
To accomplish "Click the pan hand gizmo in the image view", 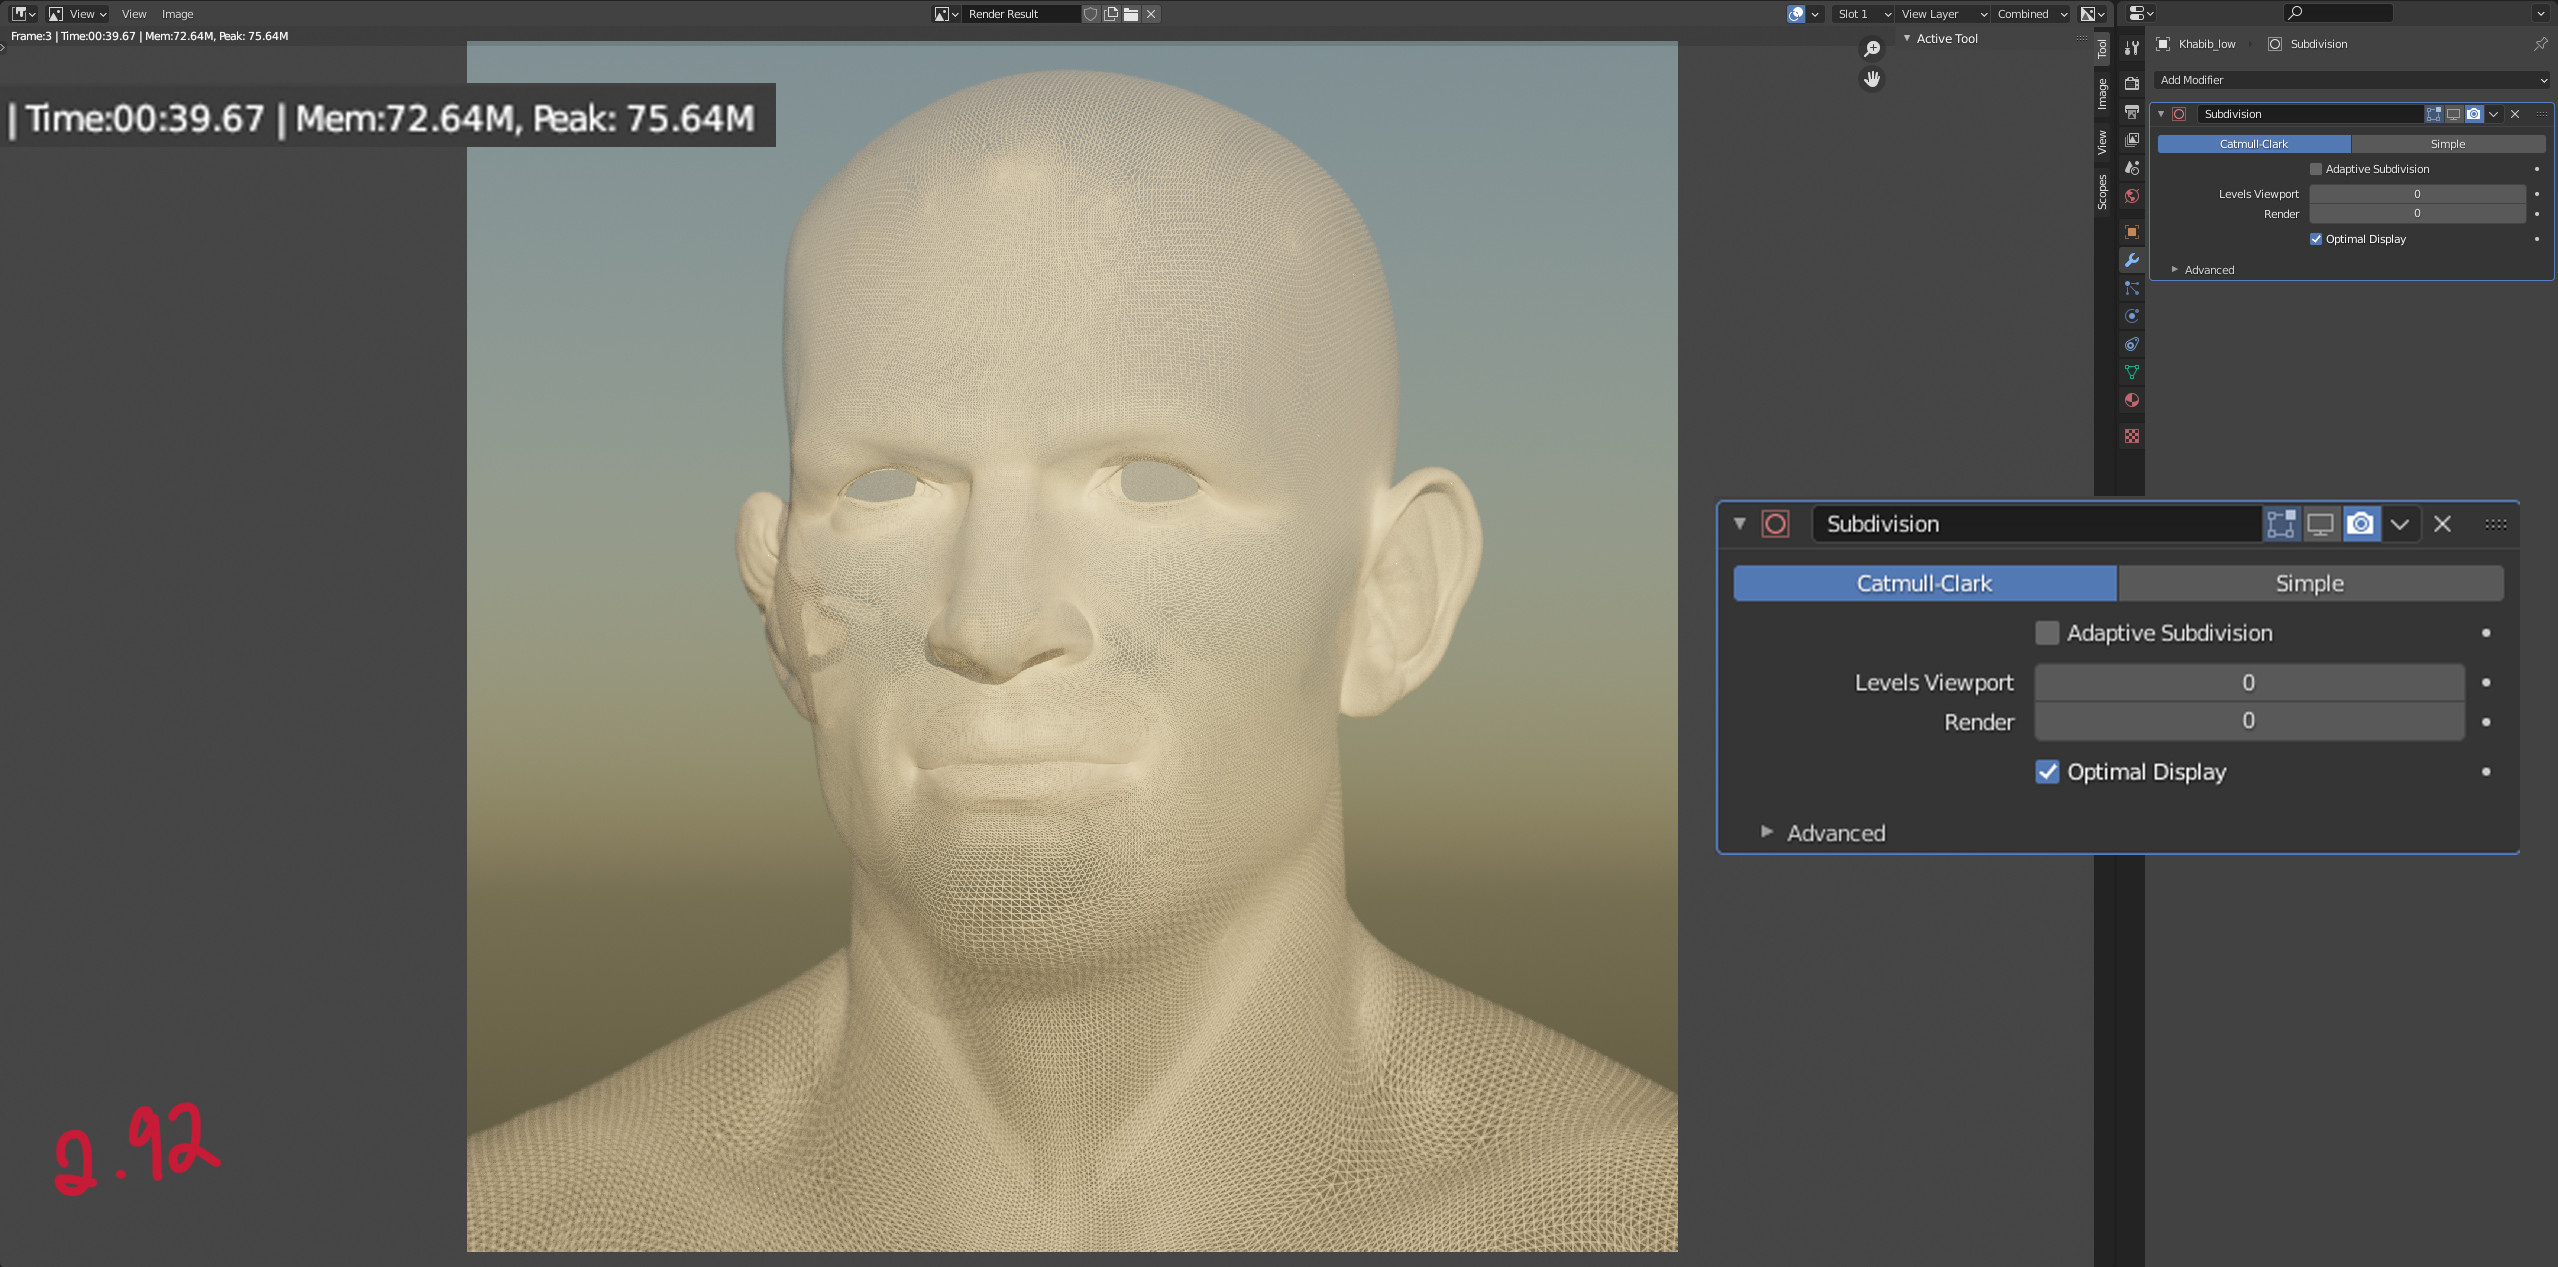I will (x=1872, y=79).
